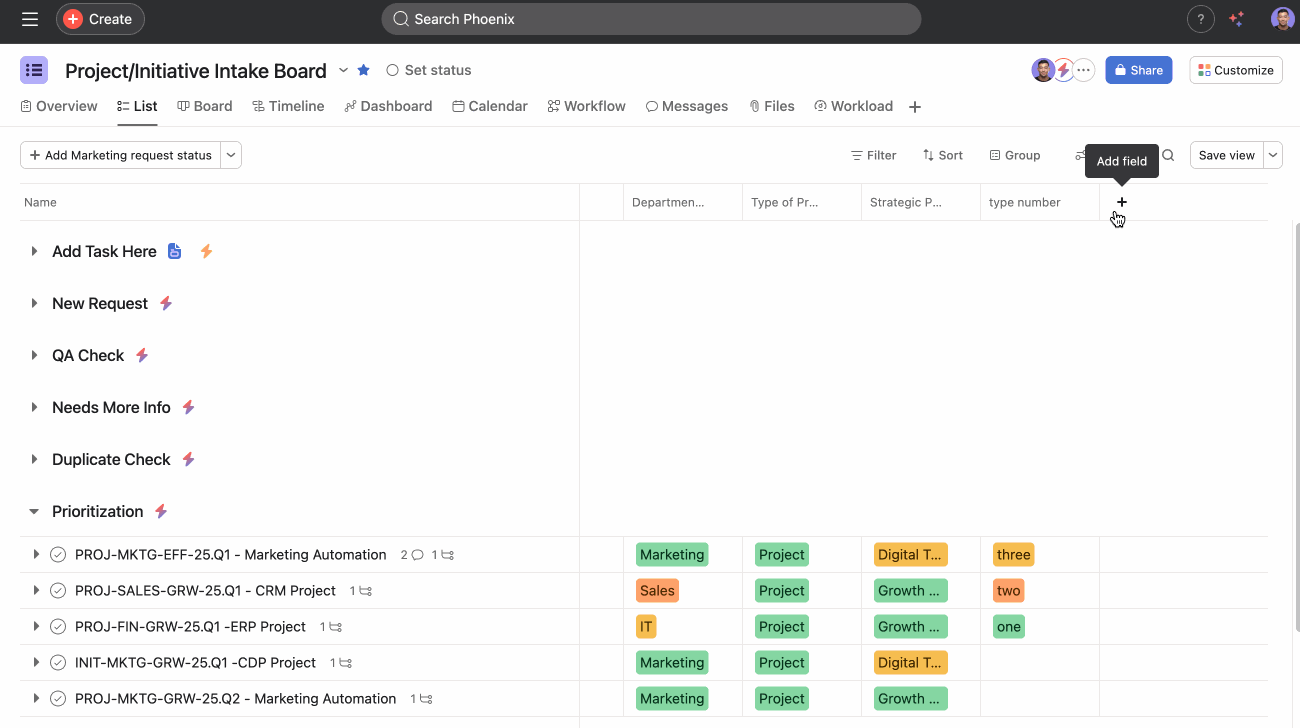
Task: Mark CRM Project task as complete
Action: [58, 591]
